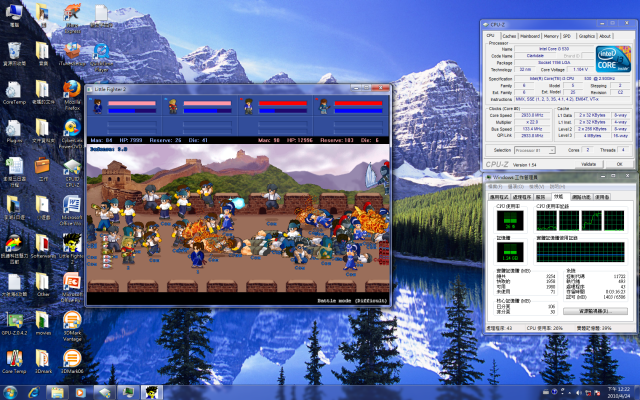Viewport: 640px width, 400px height.
Task: Open GPU-Z.0.4.2 desktop icon
Action: (14, 323)
